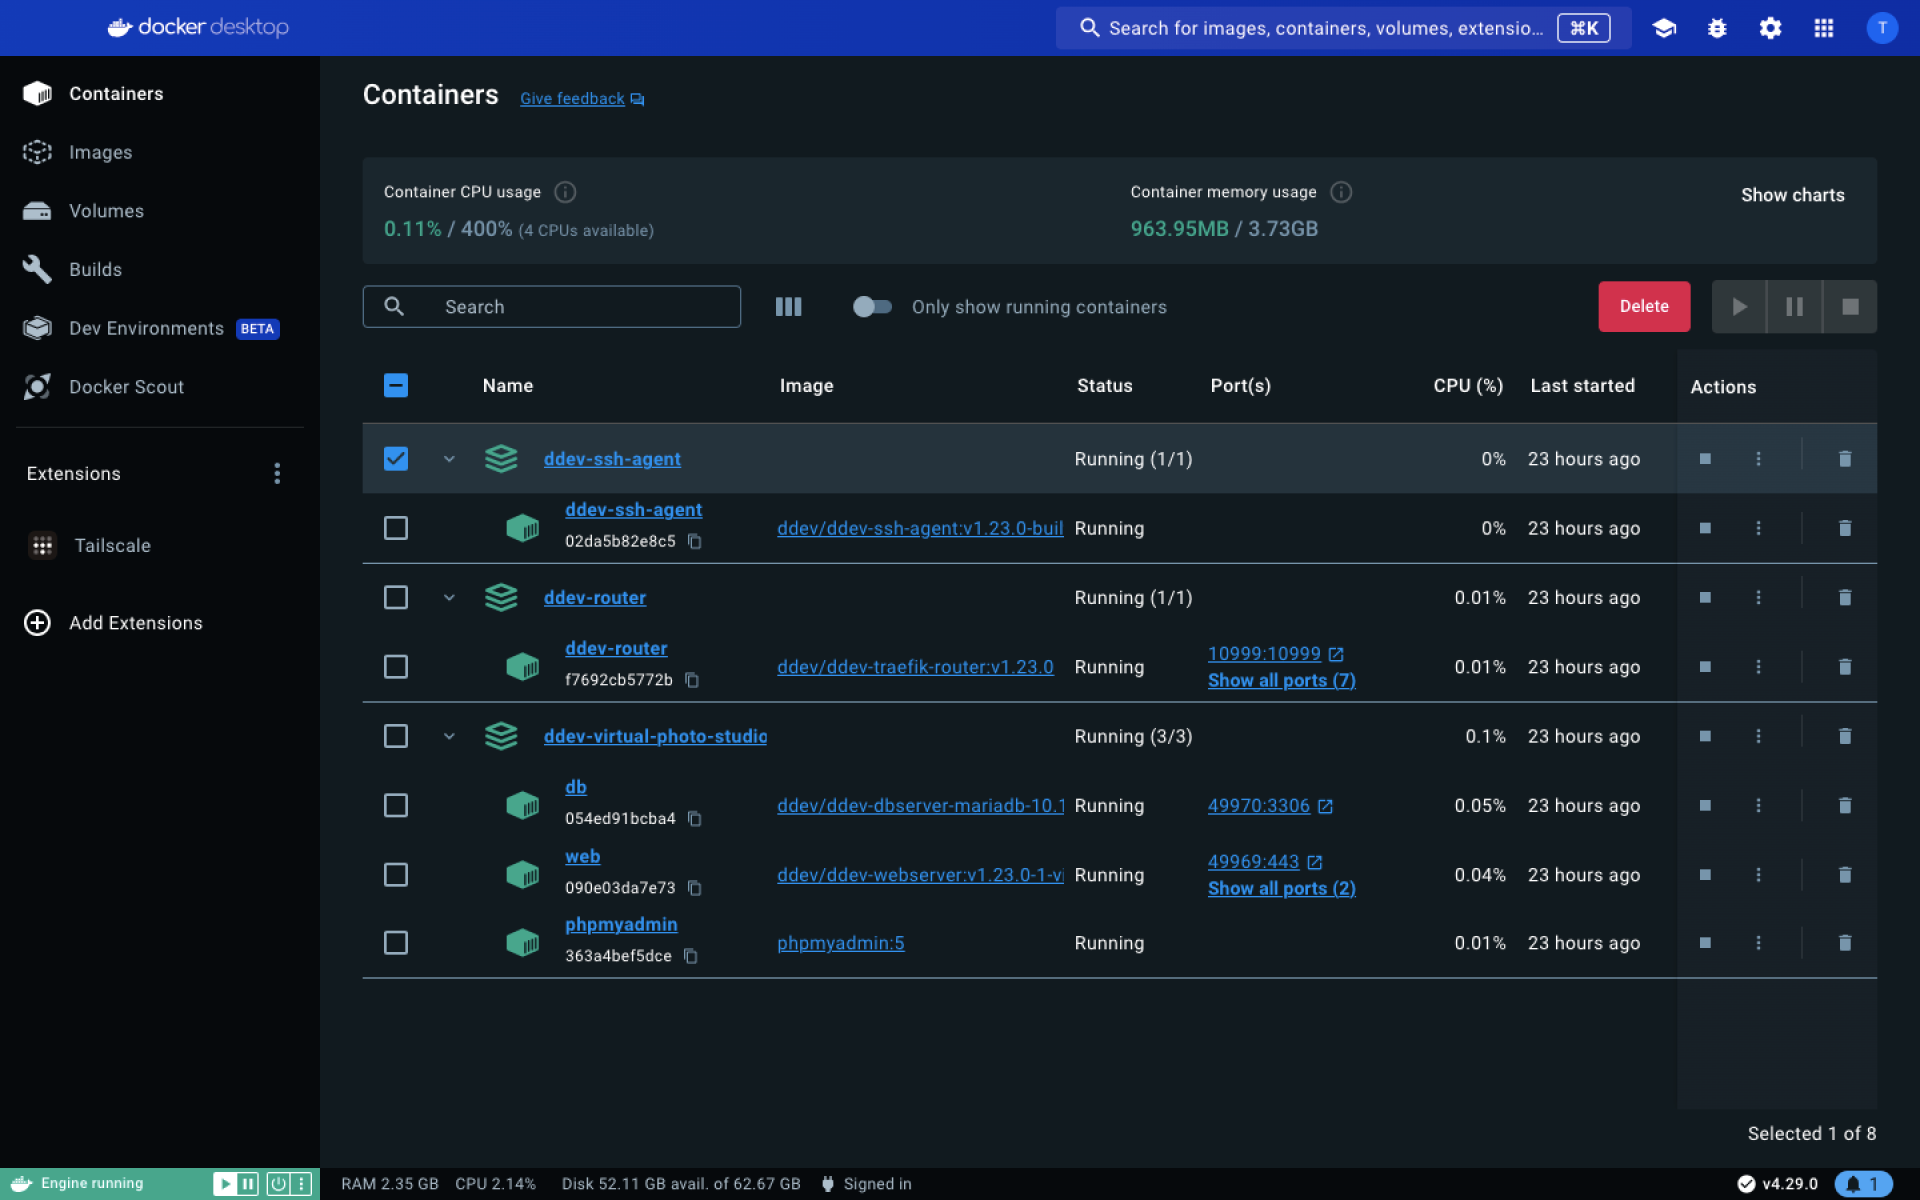This screenshot has height=1200, width=1920.
Task: Stop the ddev-router stack
Action: (x=1705, y=598)
